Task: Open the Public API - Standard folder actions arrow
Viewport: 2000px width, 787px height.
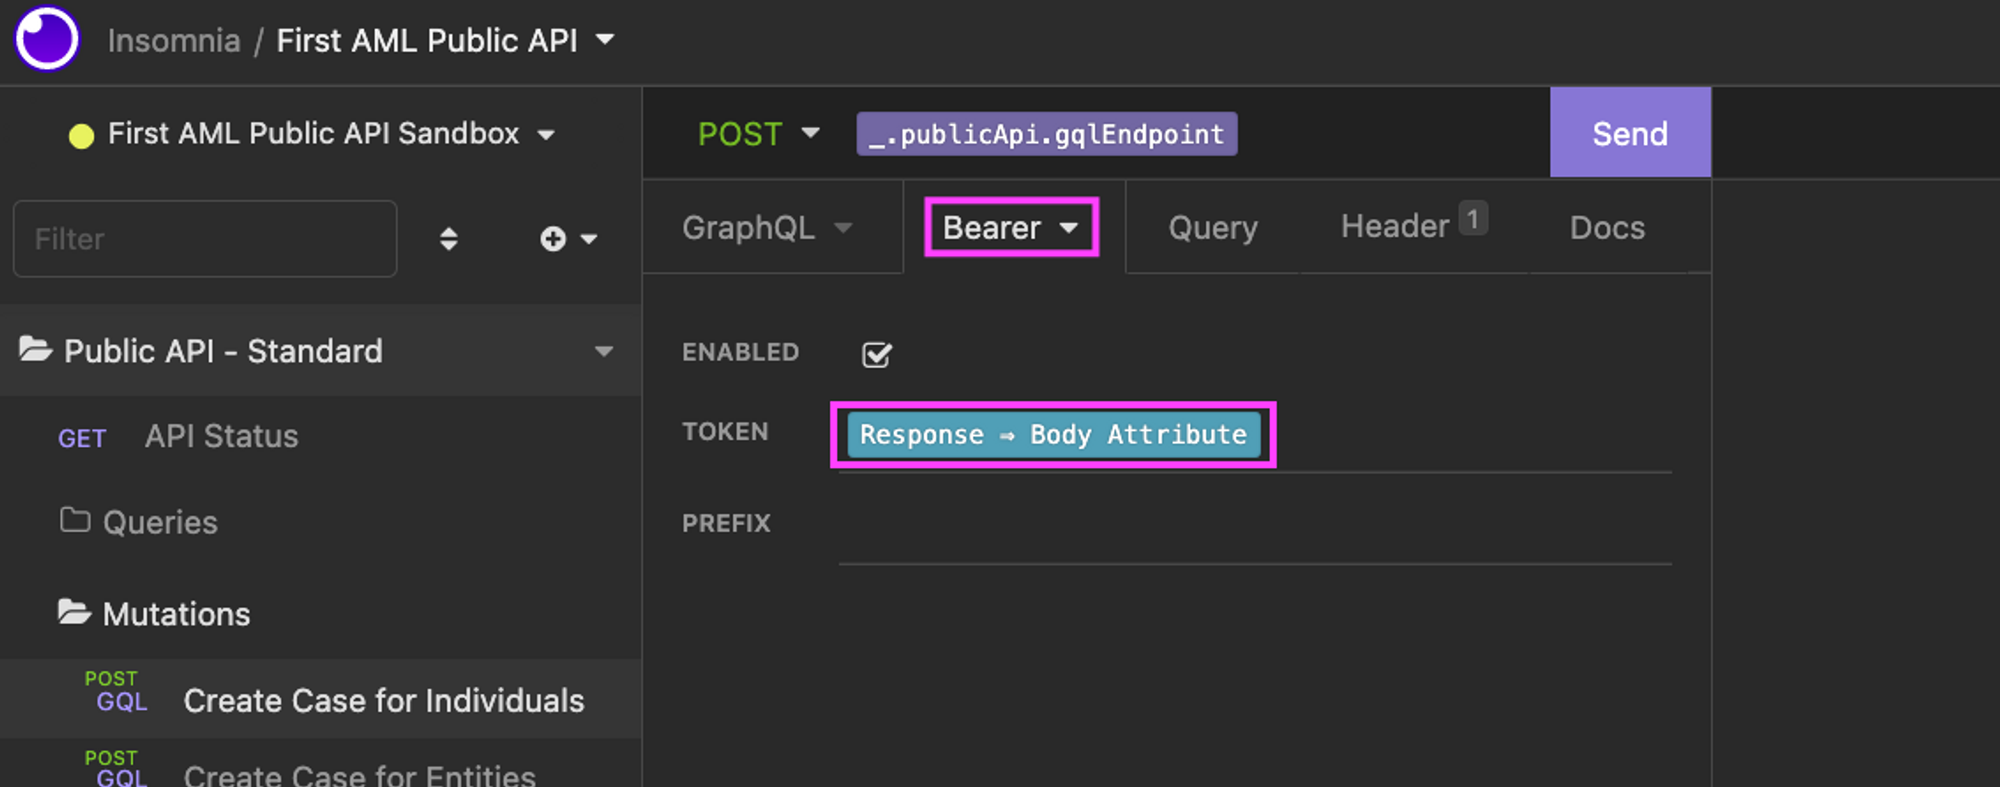Action: tap(604, 352)
